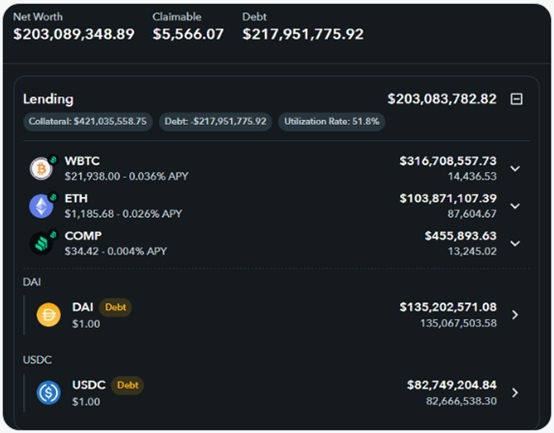Open USDC debt details arrow
554x433 pixels.
point(515,392)
